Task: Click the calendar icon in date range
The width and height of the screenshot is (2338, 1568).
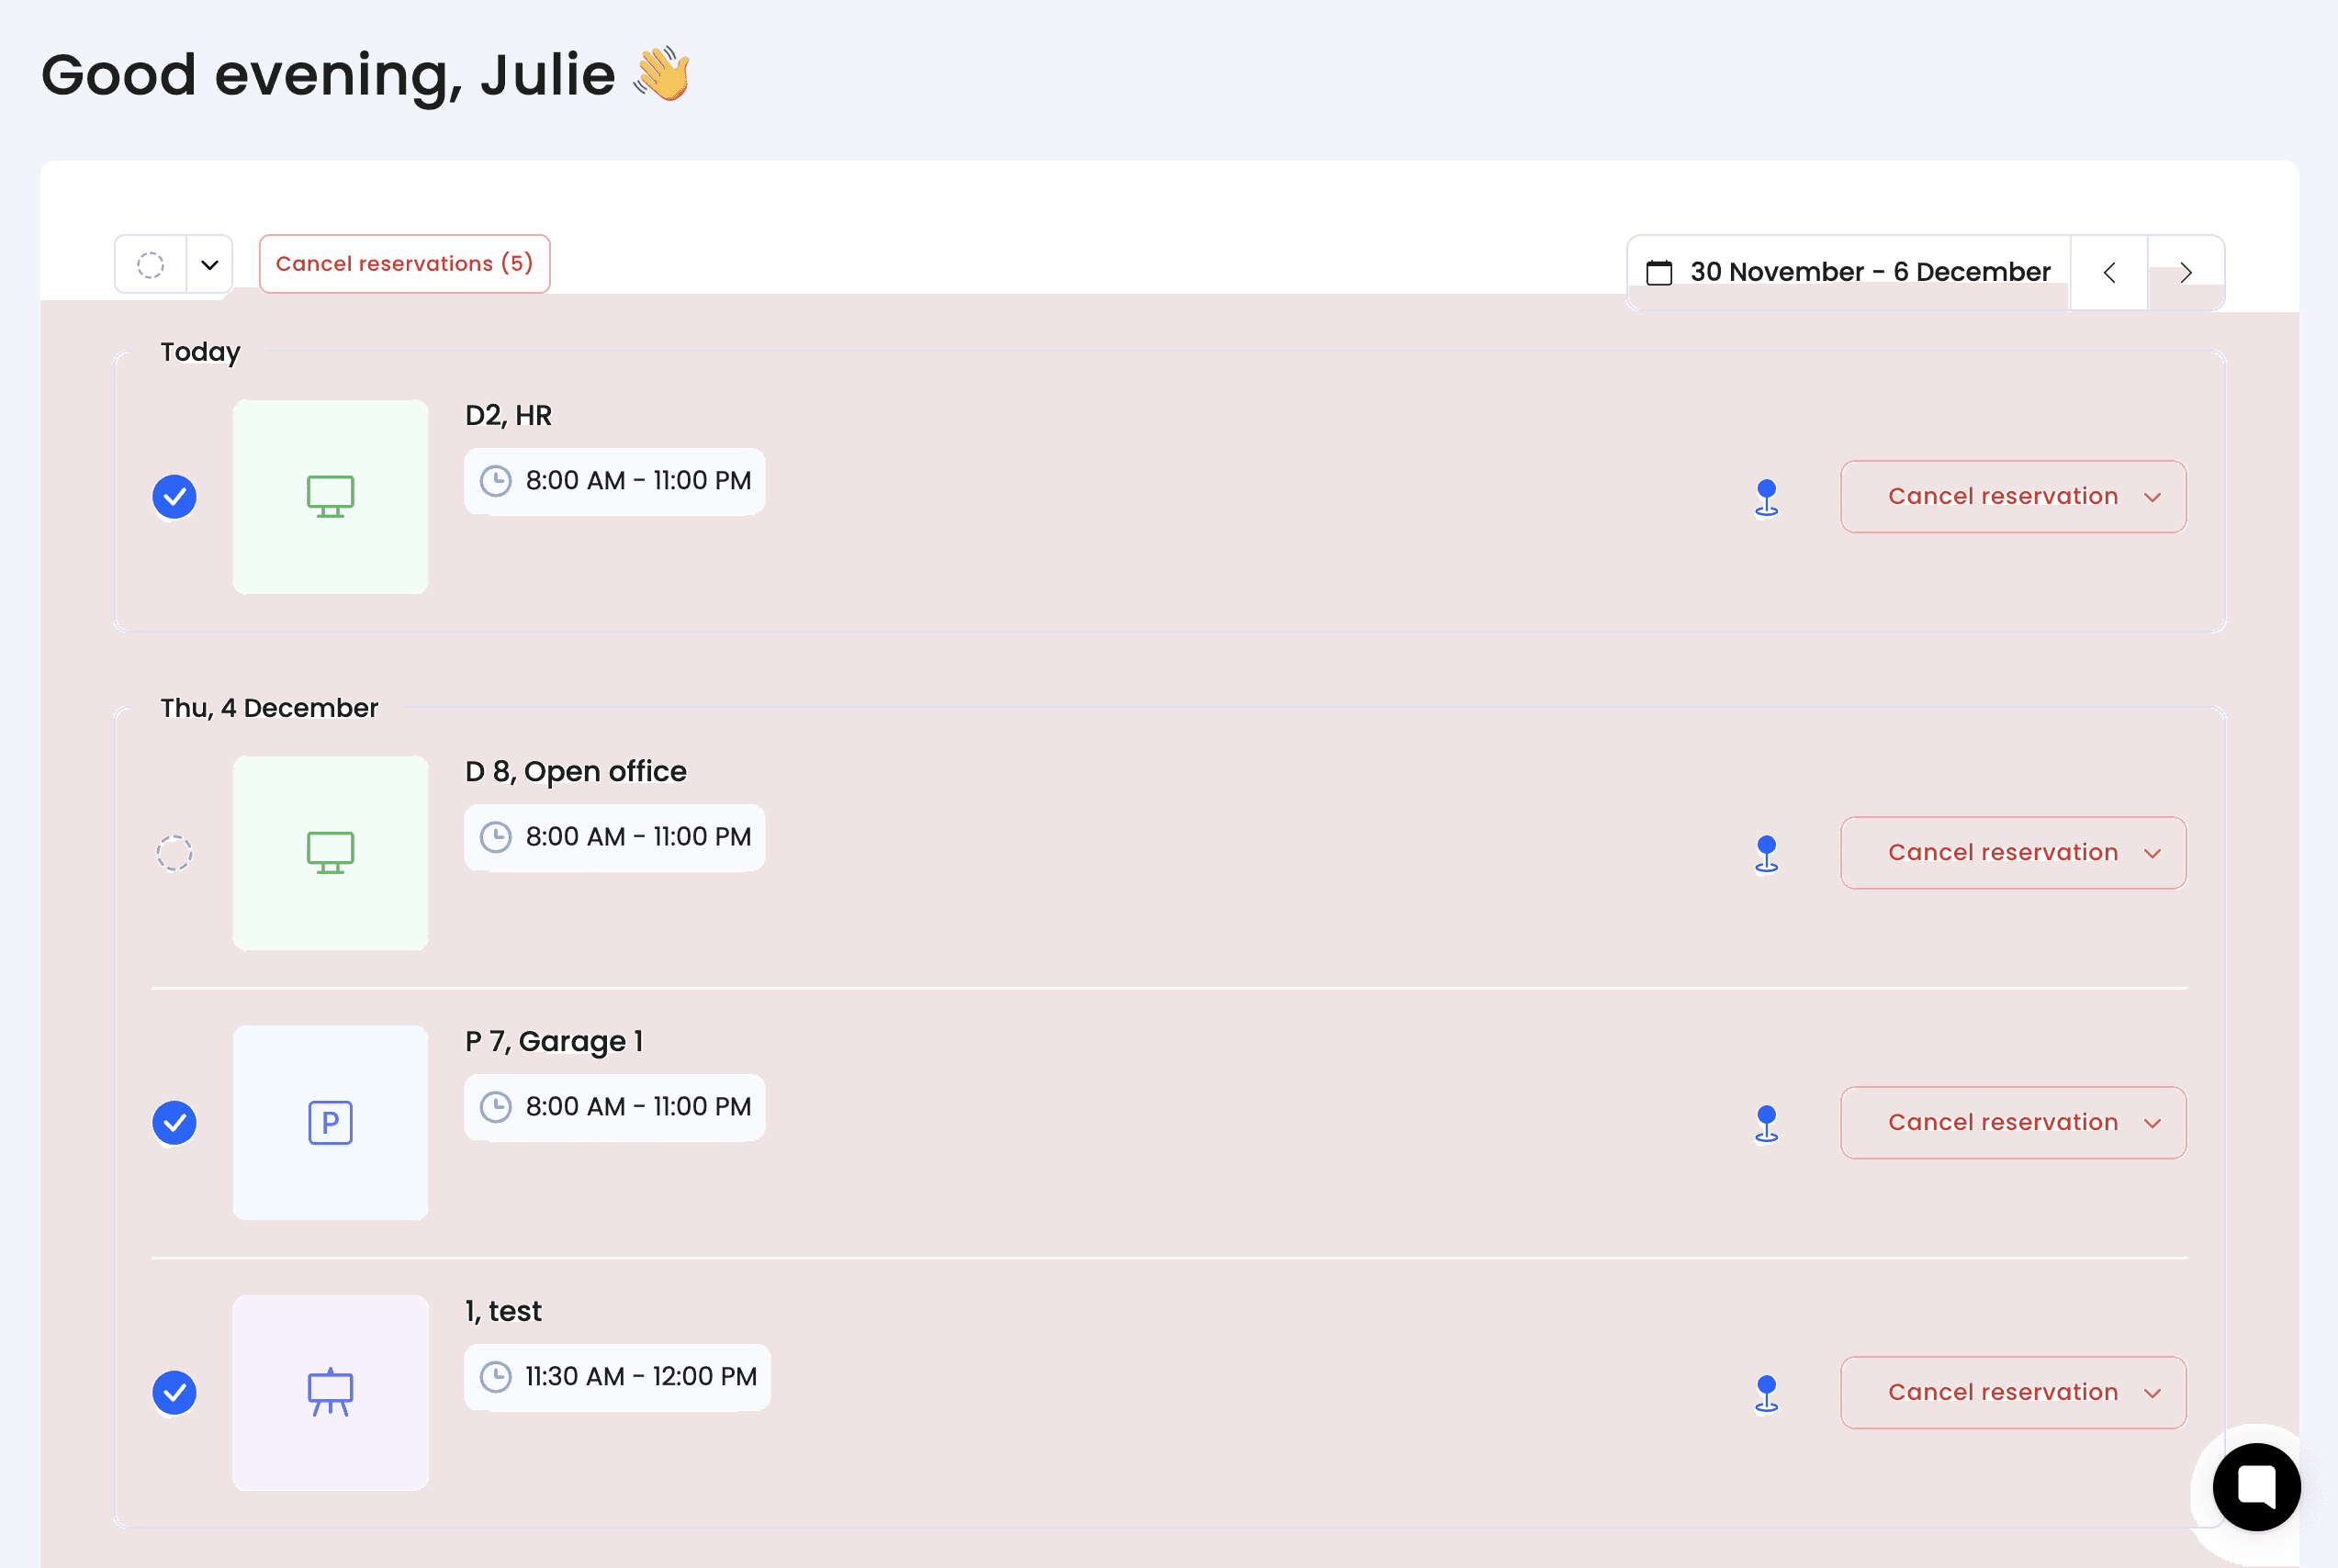Action: pyautogui.click(x=1659, y=272)
